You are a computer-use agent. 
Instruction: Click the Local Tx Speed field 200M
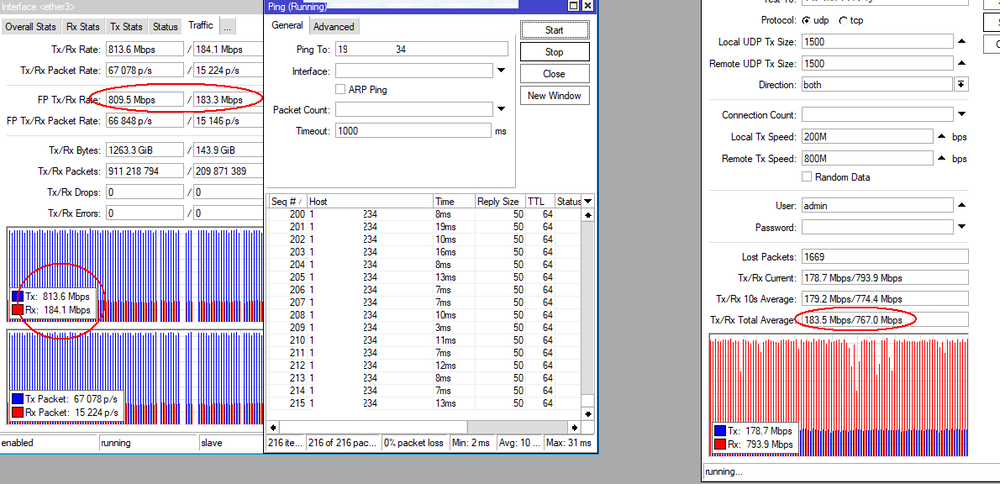point(868,136)
